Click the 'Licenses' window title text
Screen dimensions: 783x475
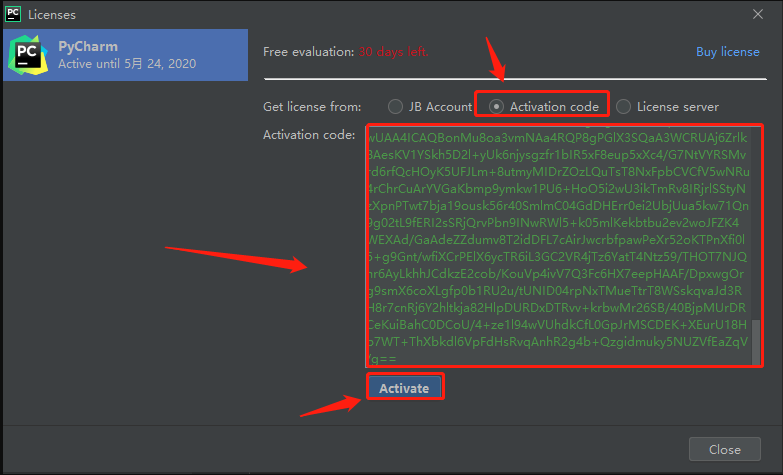pyautogui.click(x=52, y=15)
